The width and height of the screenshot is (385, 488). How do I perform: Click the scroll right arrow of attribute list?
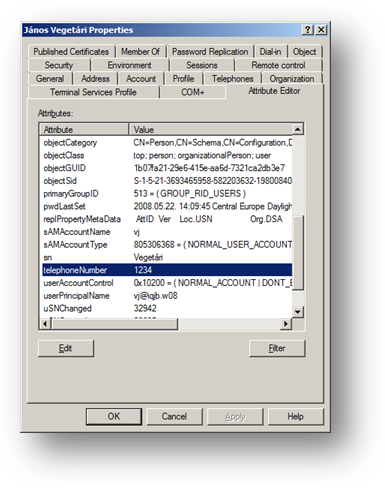pos(286,323)
